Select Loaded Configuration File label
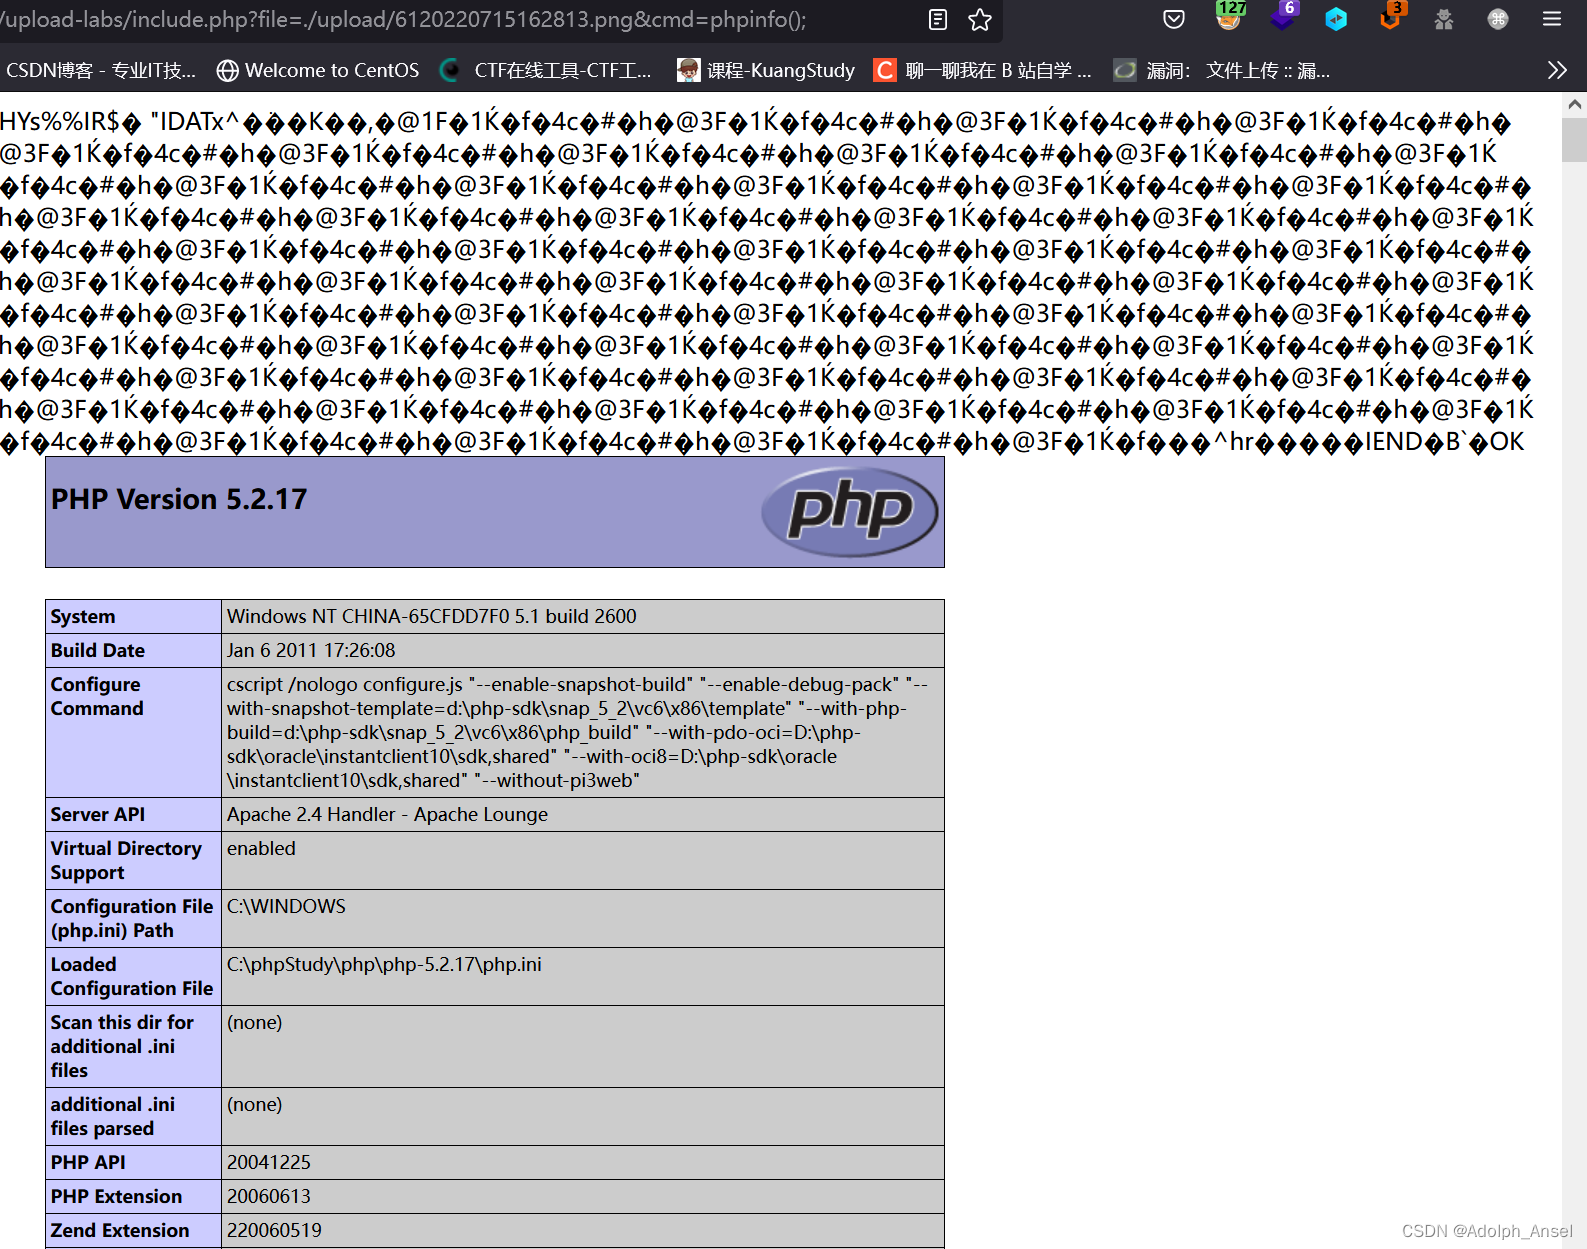 132,977
